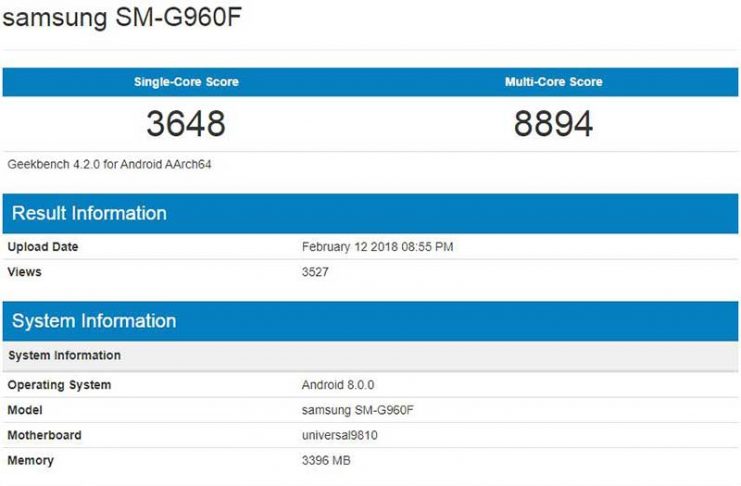Click the views count 3527

click(x=315, y=272)
